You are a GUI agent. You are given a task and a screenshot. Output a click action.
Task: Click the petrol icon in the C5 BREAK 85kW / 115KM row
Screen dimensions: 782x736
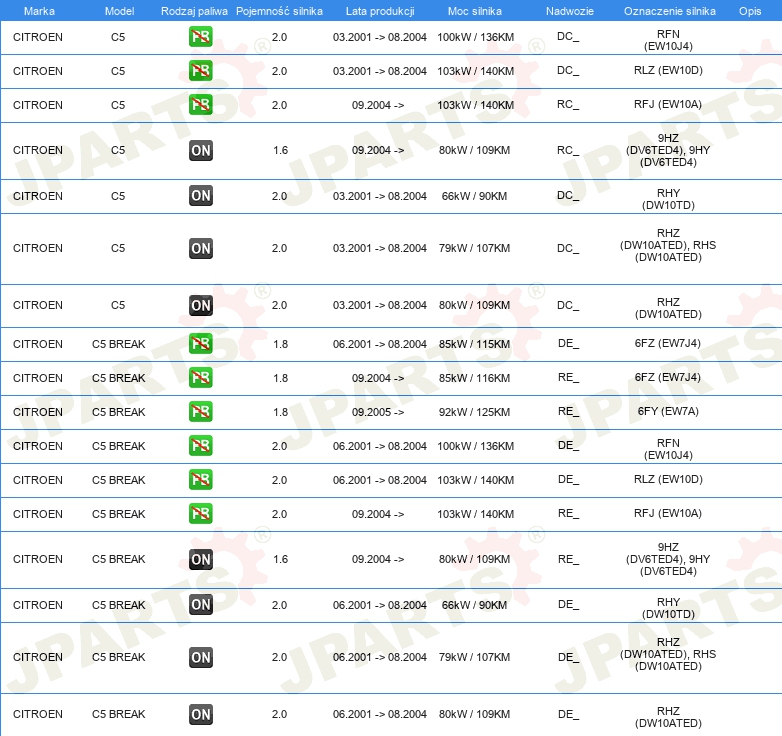click(x=200, y=344)
